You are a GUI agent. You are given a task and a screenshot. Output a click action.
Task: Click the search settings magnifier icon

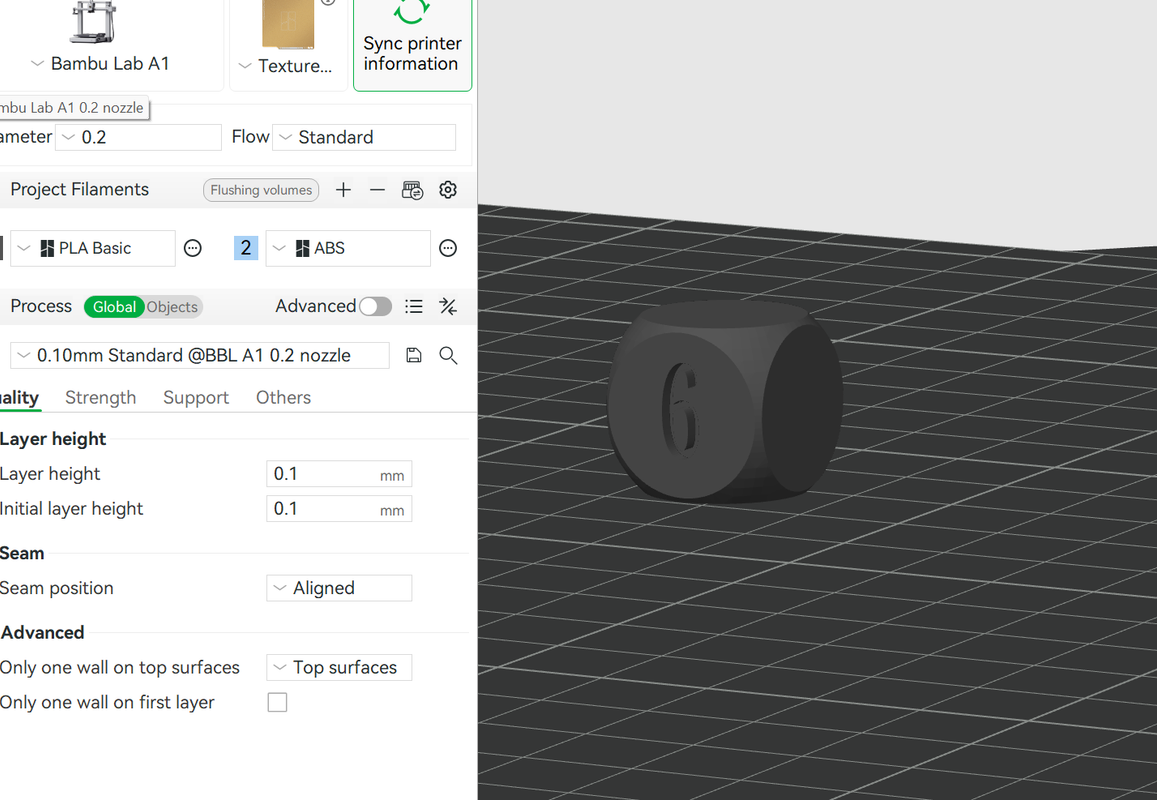click(448, 356)
